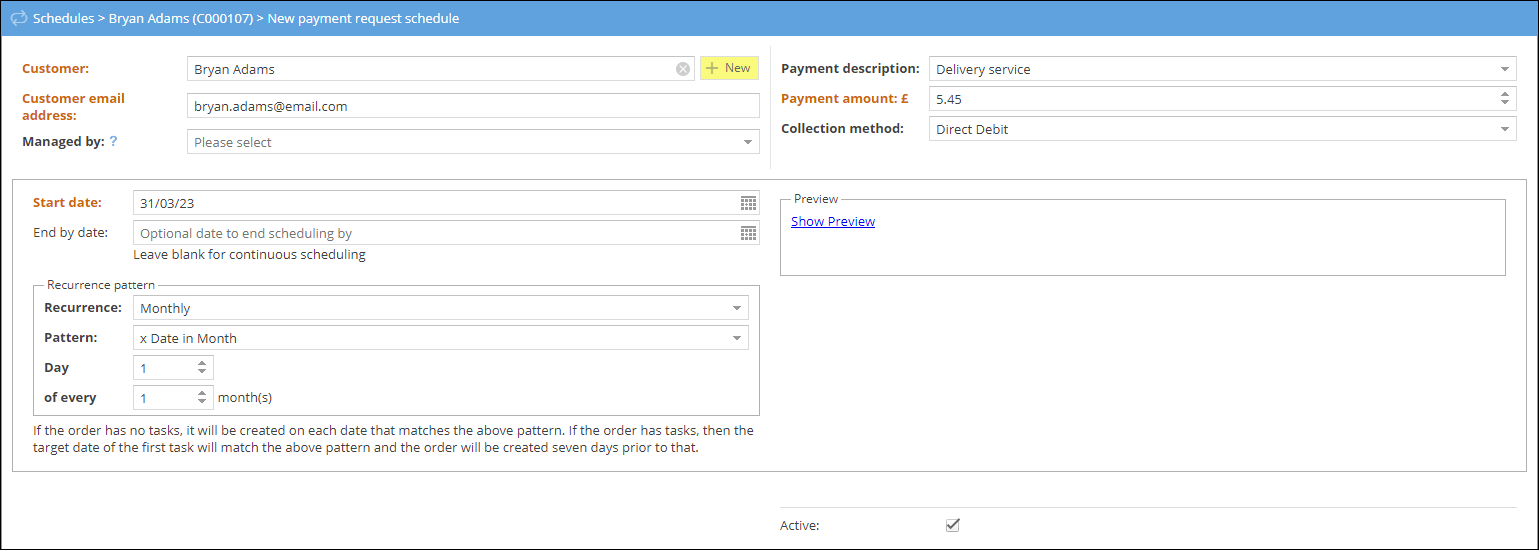
Task: Open the End by date calendar picker
Action: 748,234
